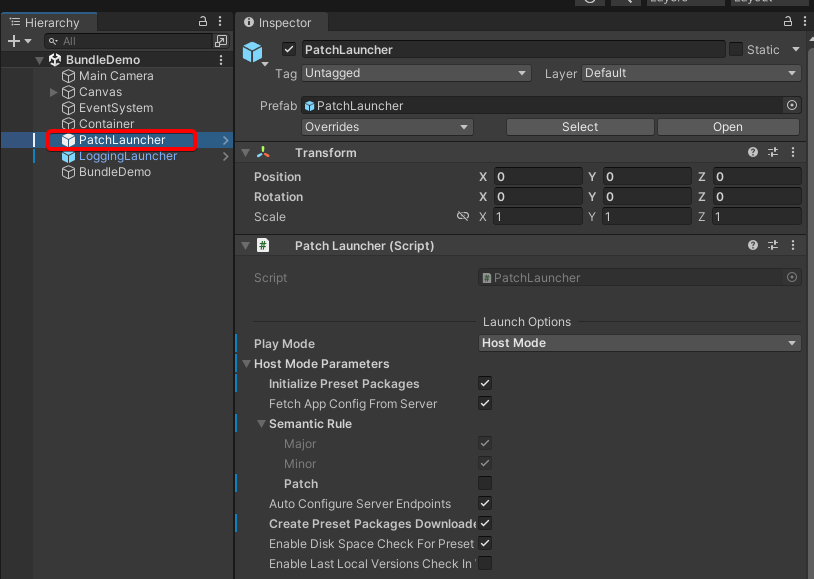Screen dimensions: 814x579
Task: Open the Tag dropdown showing Untagged
Action: pyautogui.click(x=416, y=73)
